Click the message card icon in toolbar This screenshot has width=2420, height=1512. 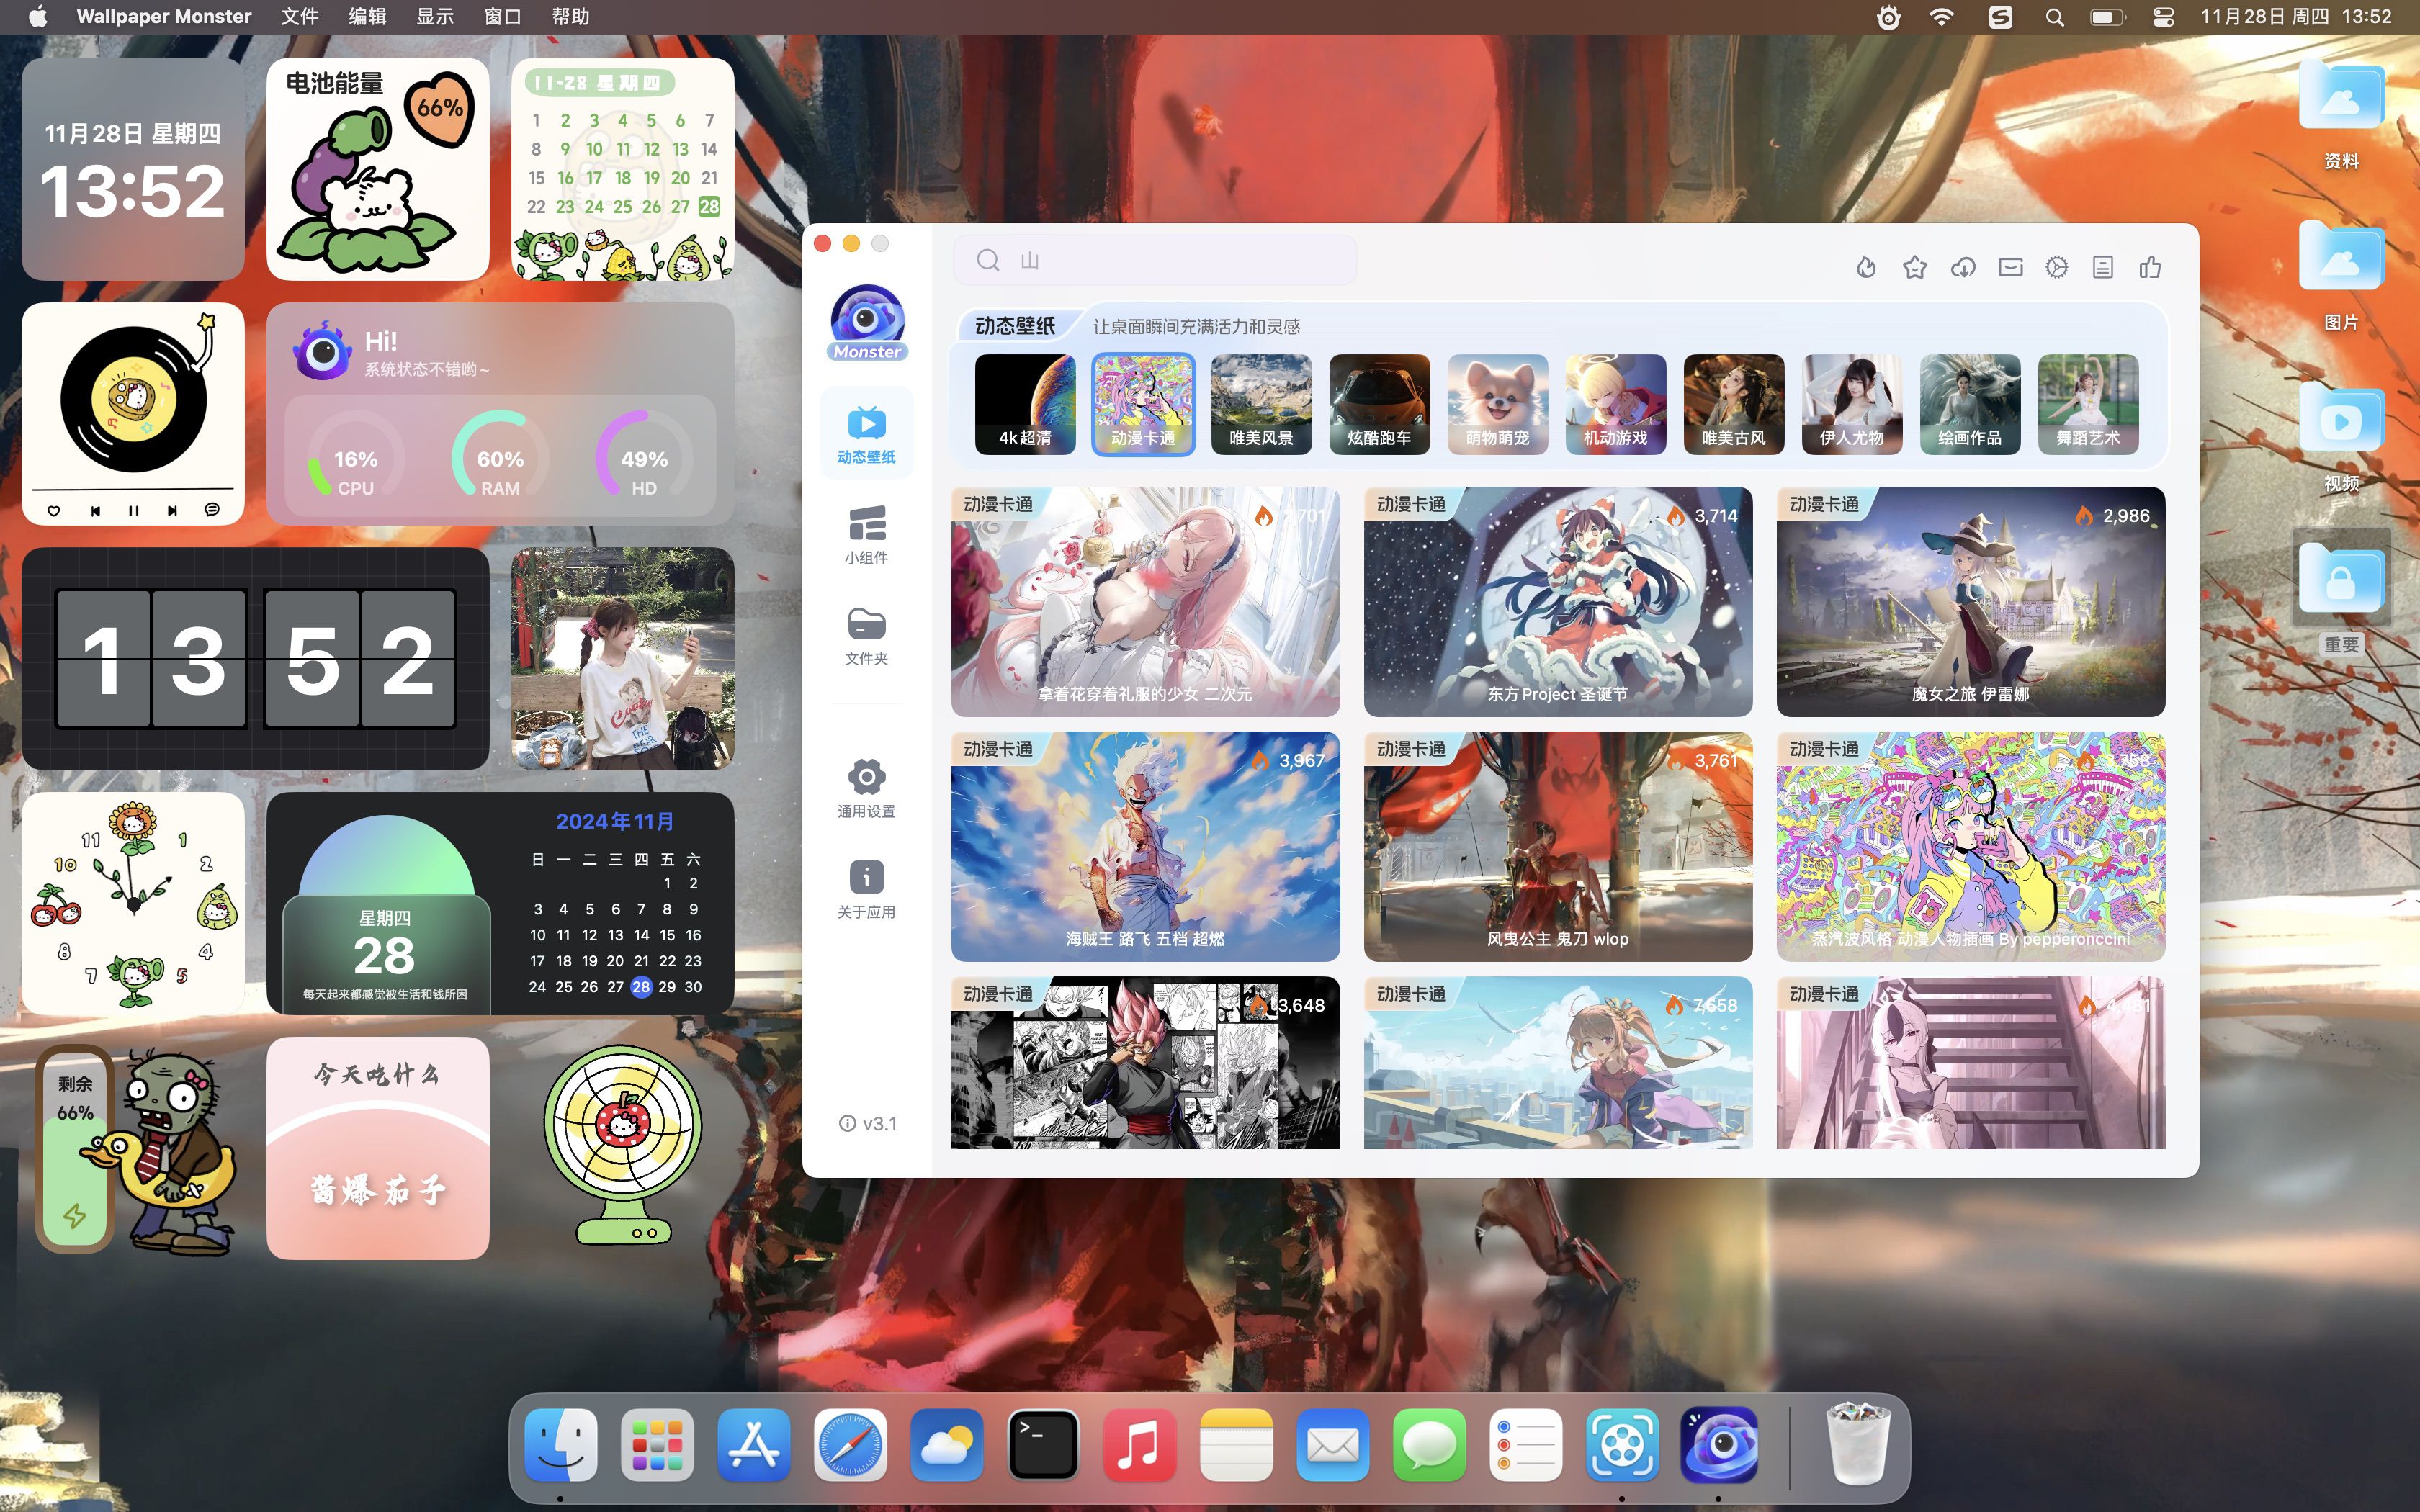pos(2010,267)
